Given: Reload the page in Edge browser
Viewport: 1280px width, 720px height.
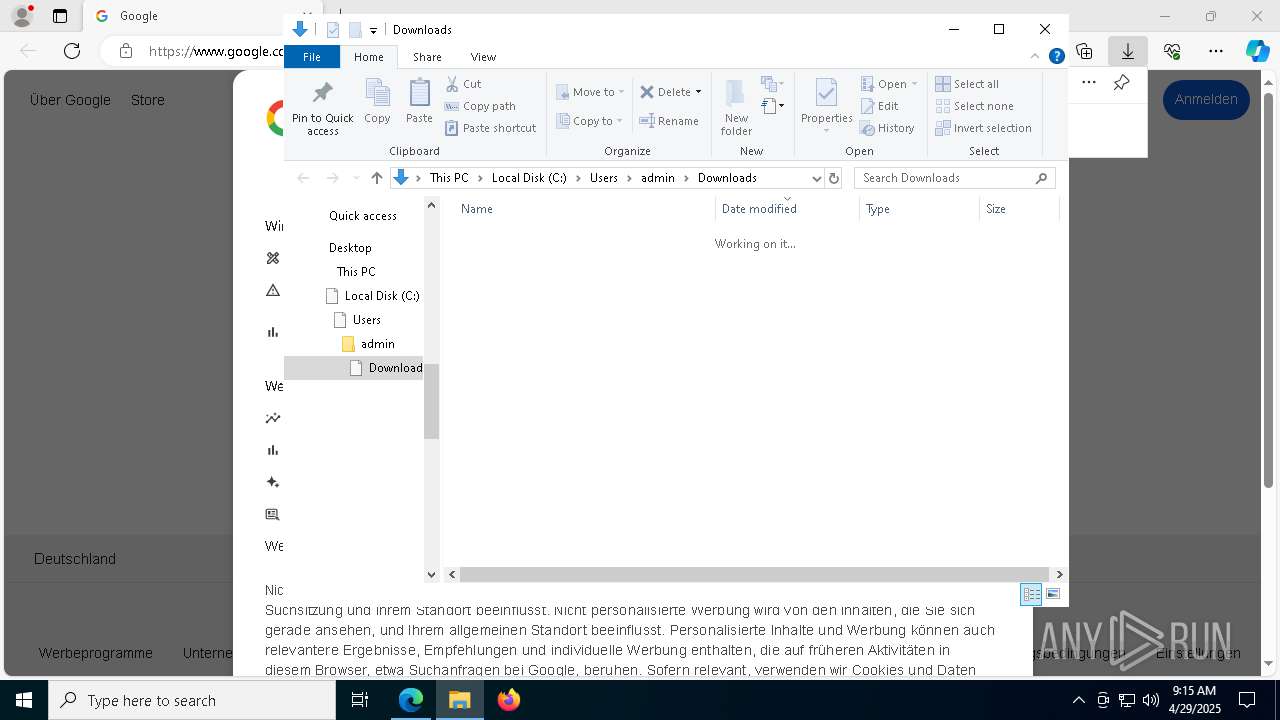Looking at the screenshot, I should pos(71,51).
